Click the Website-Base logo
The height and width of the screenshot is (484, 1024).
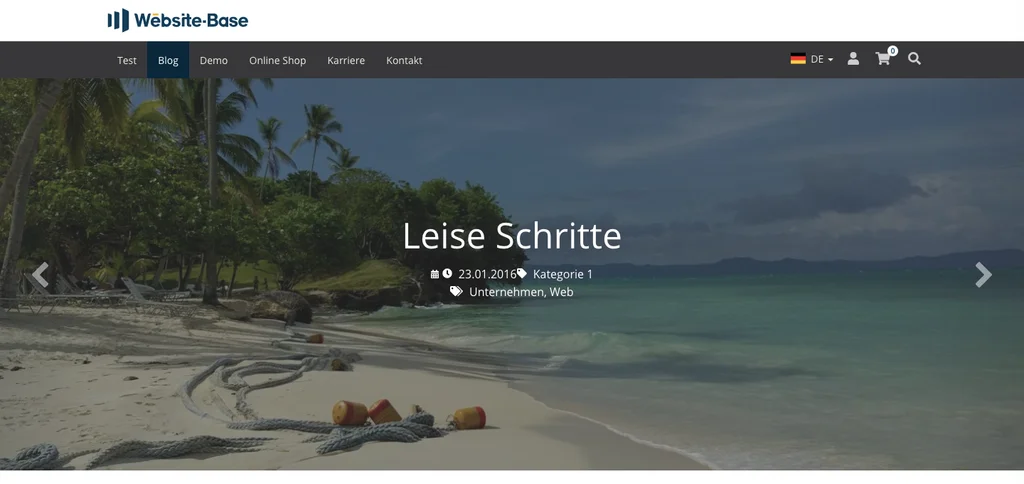click(178, 20)
